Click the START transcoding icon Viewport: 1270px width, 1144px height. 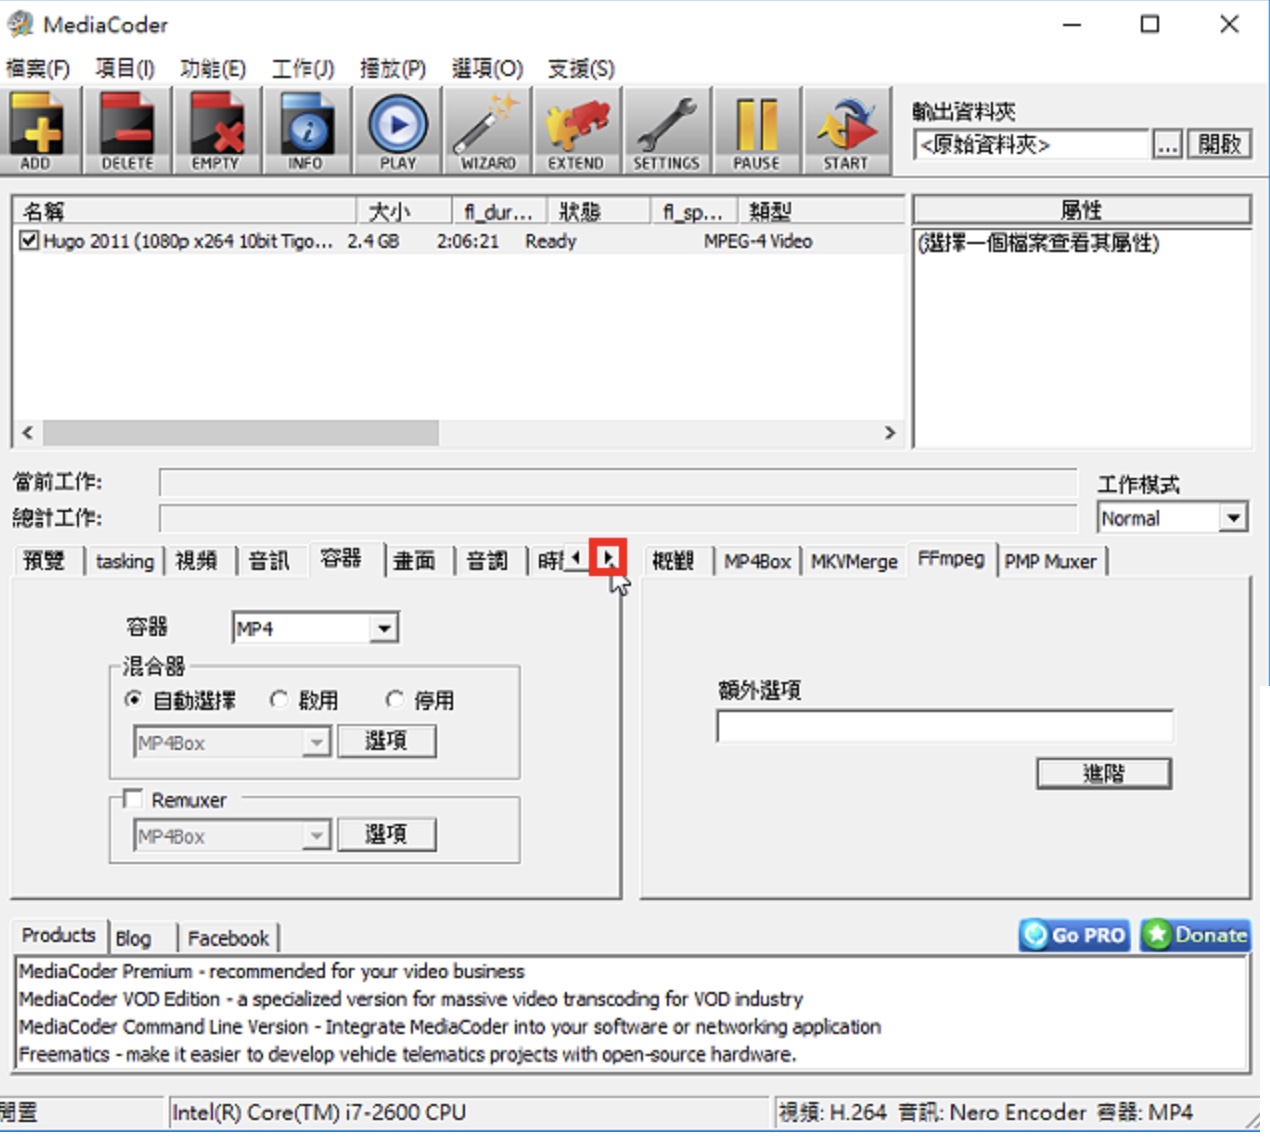pyautogui.click(x=847, y=131)
